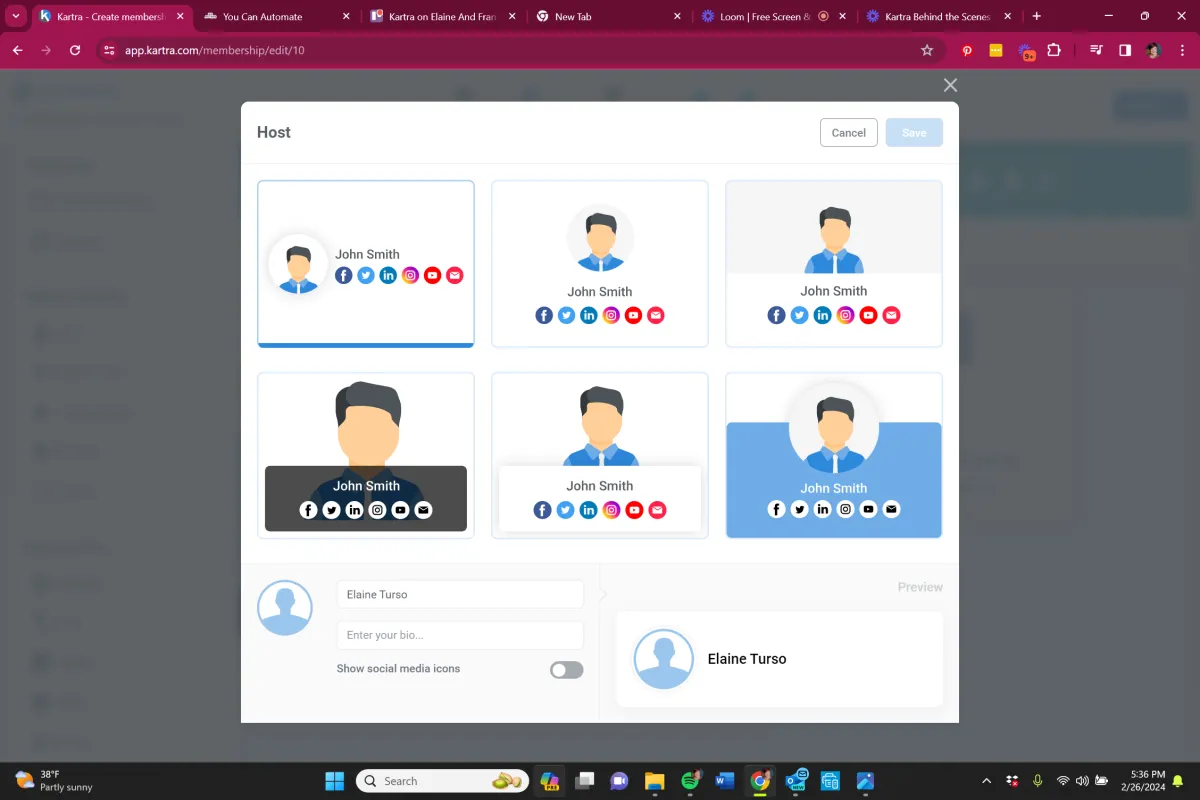Bookmark this page with the star icon

click(927, 50)
